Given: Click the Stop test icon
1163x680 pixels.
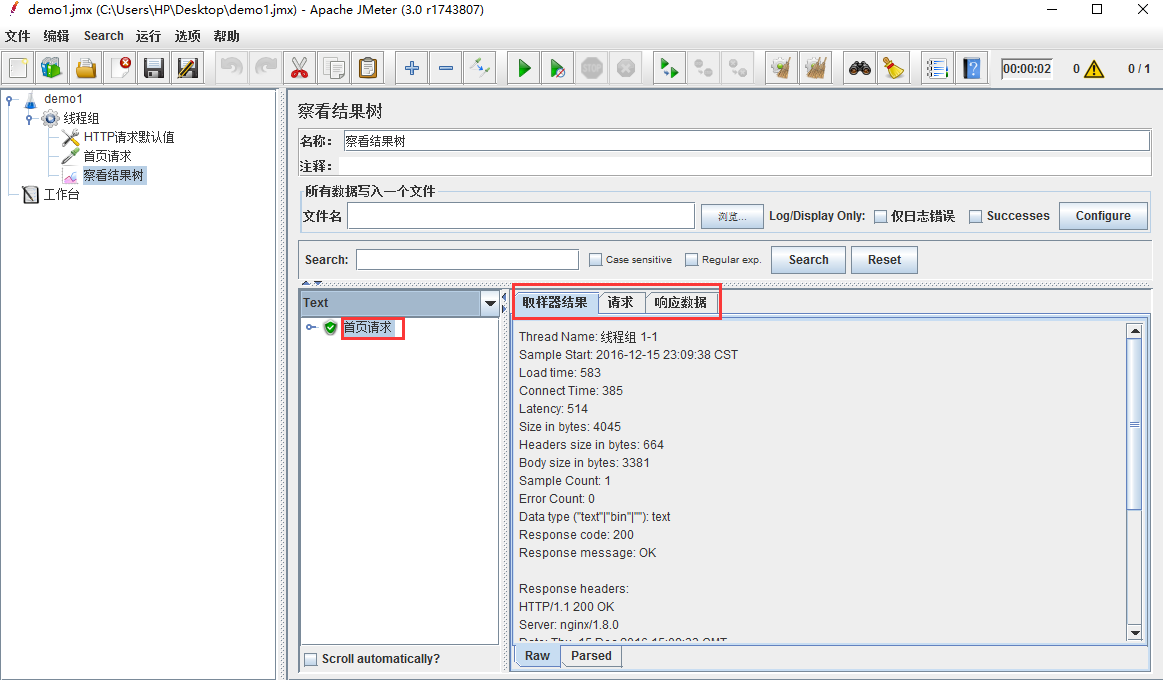Looking at the screenshot, I should pyautogui.click(x=592, y=68).
